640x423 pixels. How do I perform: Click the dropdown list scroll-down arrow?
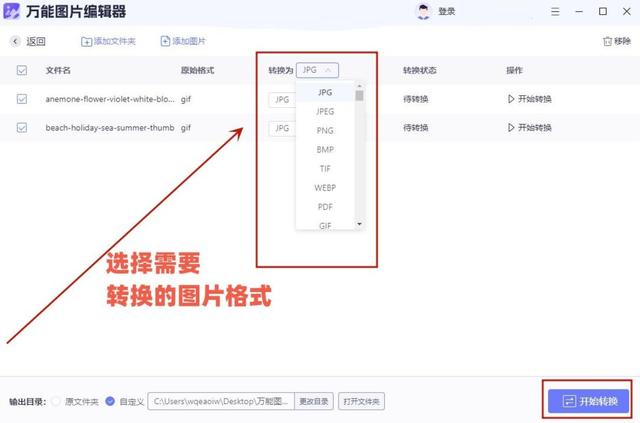click(359, 224)
